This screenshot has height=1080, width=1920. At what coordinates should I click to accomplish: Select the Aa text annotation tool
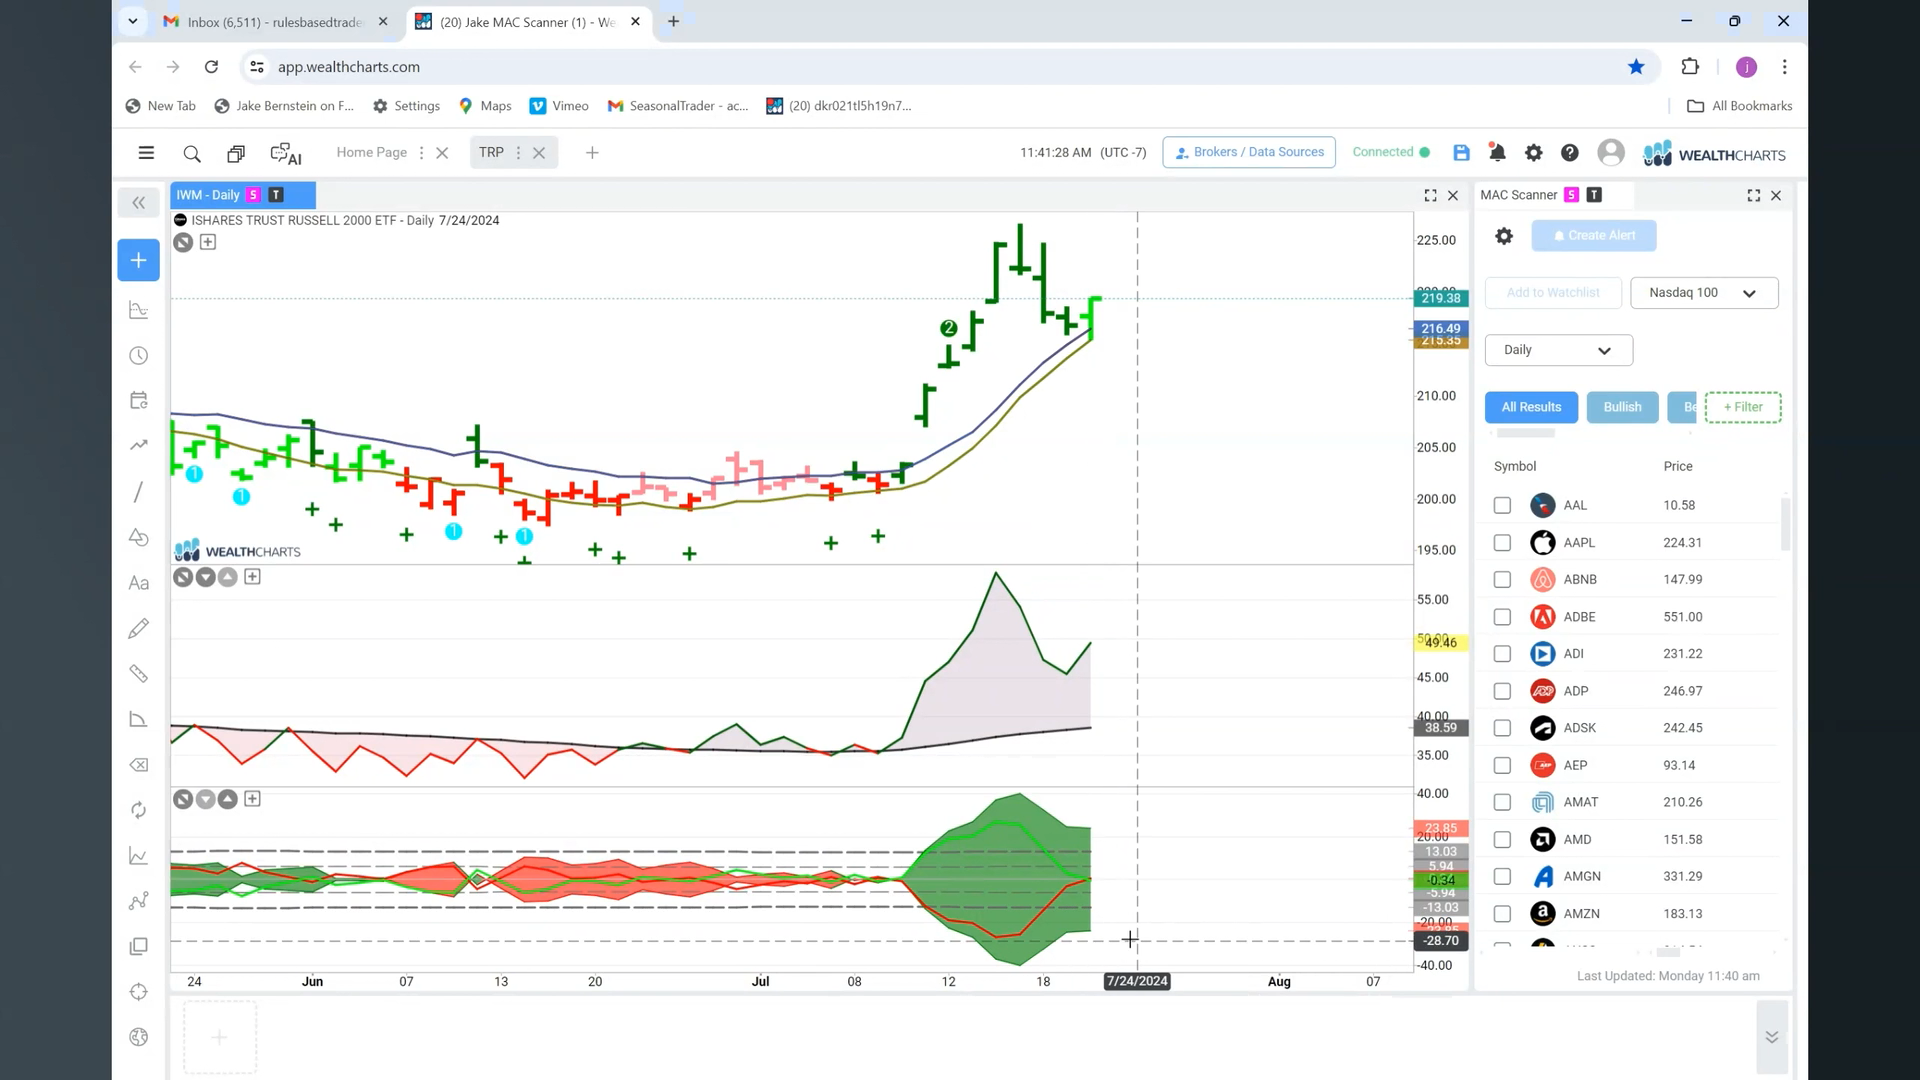point(139,583)
